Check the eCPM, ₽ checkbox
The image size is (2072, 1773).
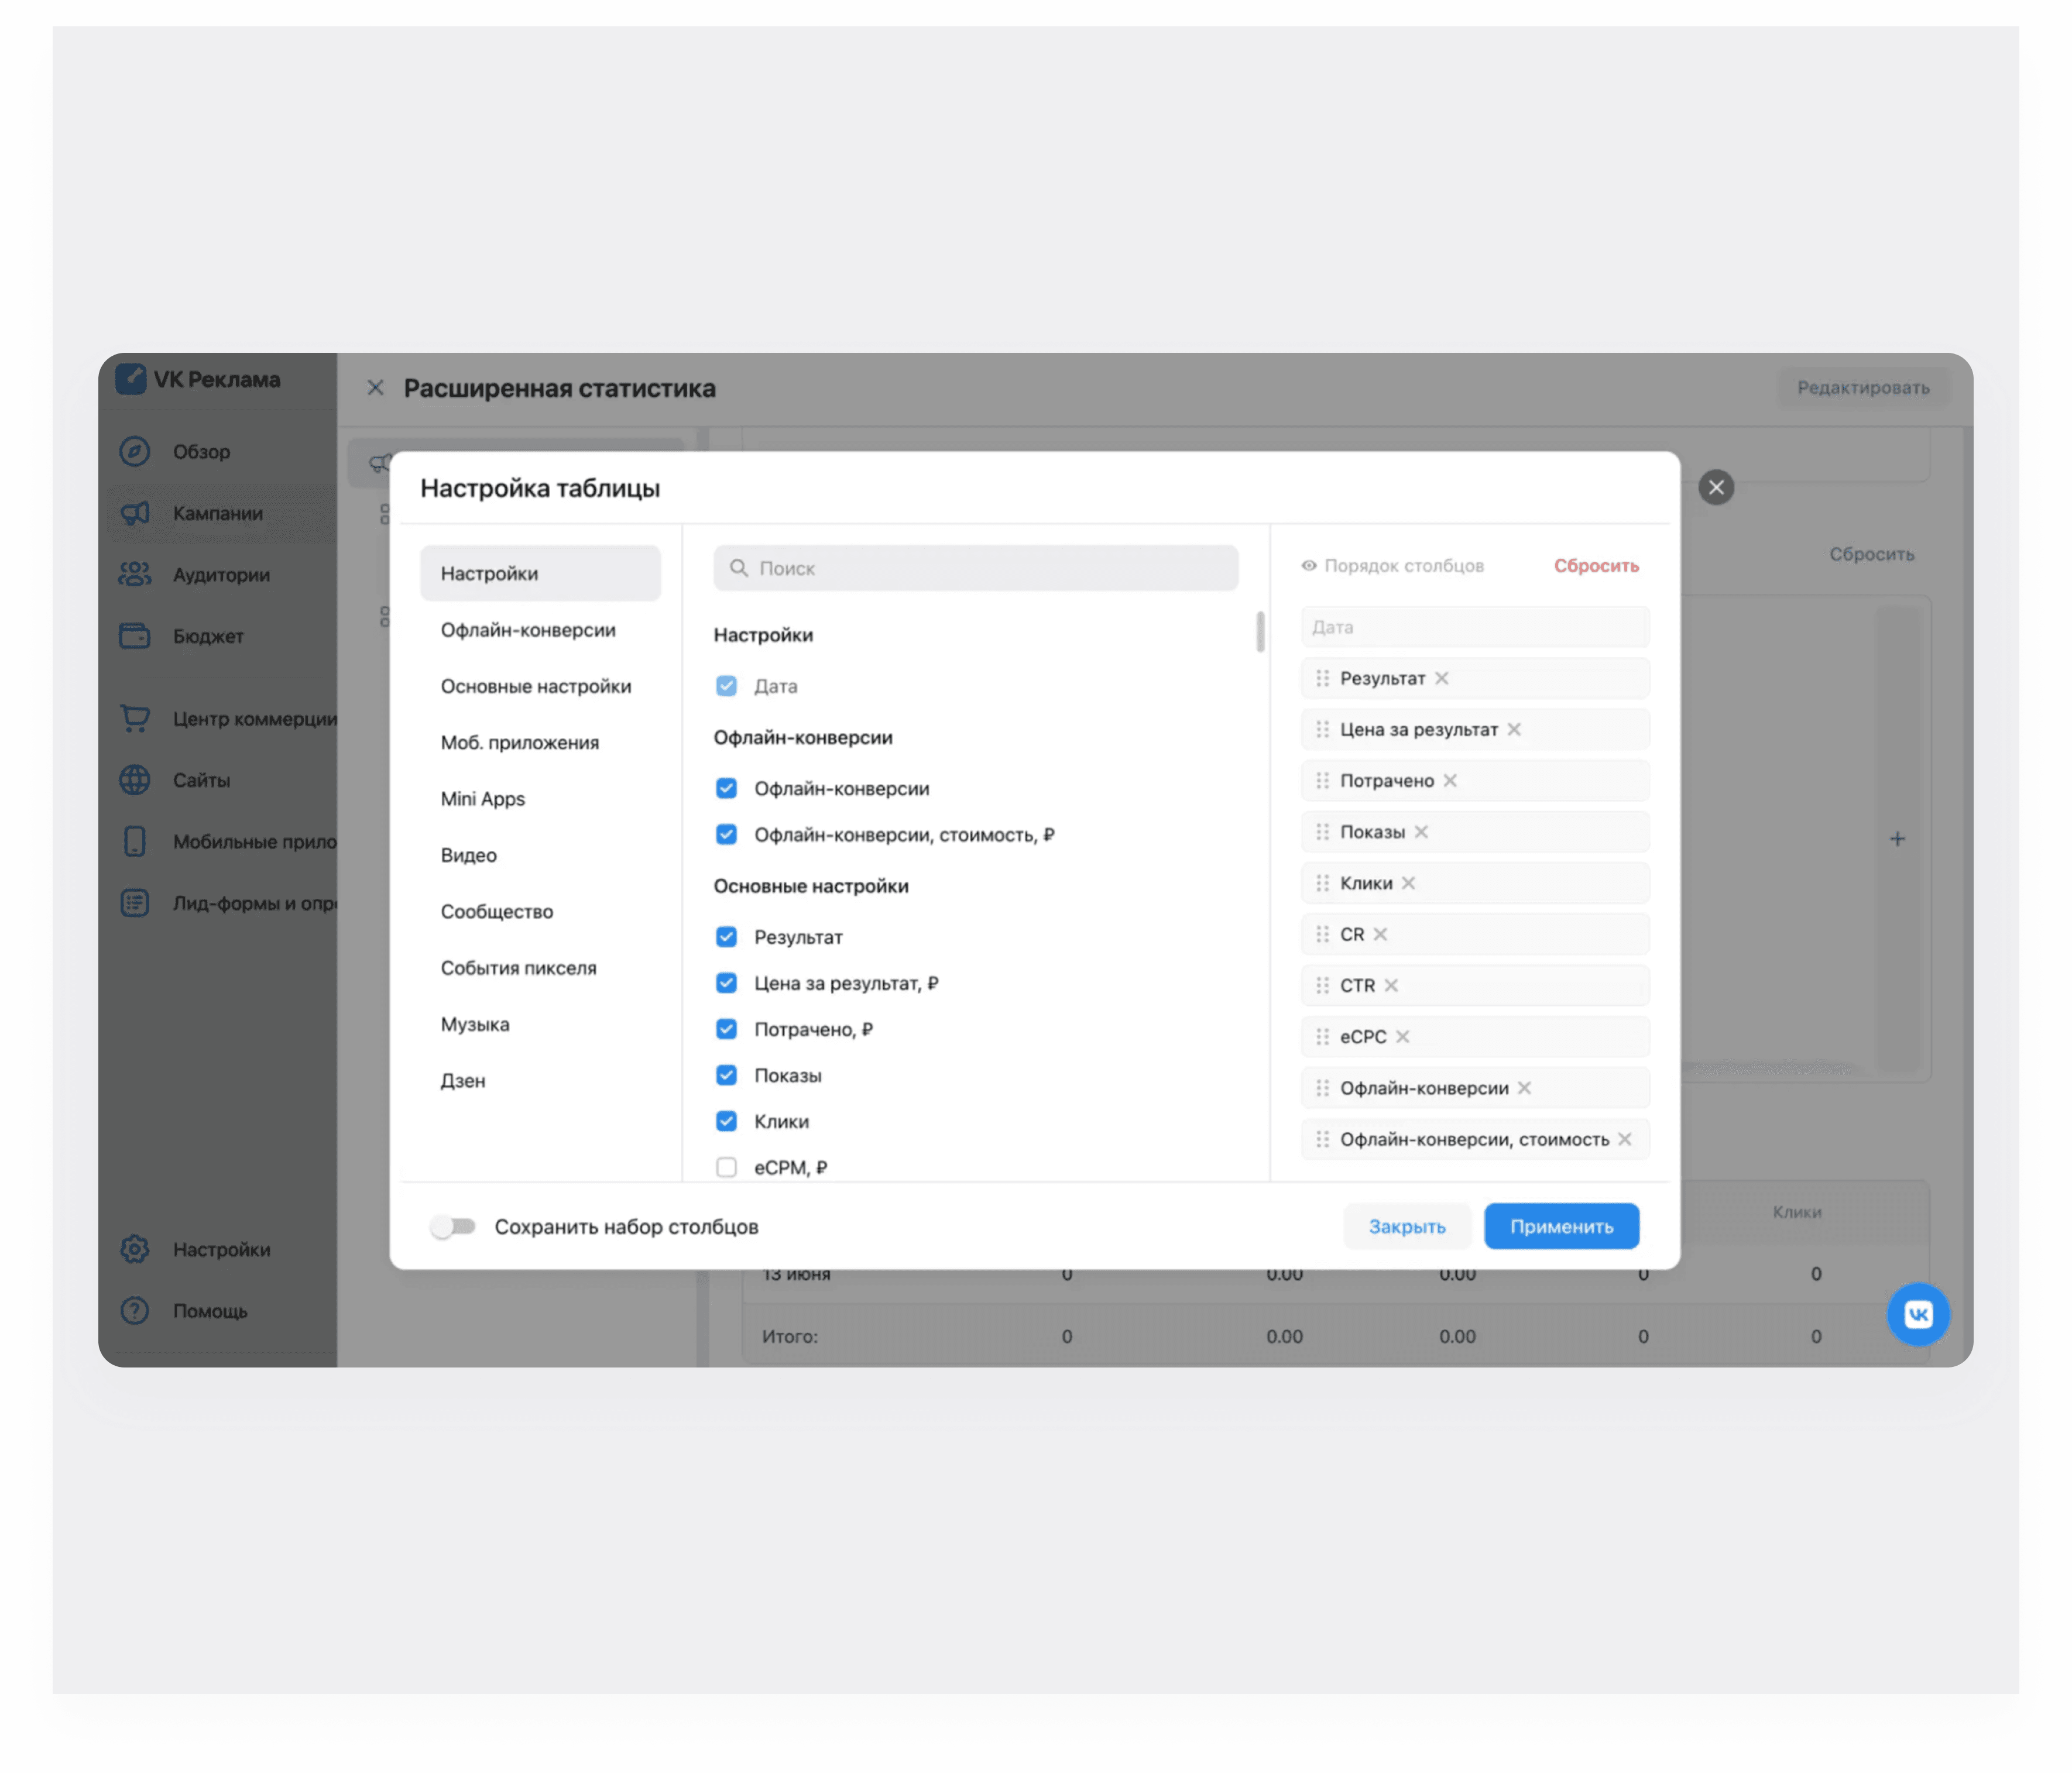tap(727, 1167)
